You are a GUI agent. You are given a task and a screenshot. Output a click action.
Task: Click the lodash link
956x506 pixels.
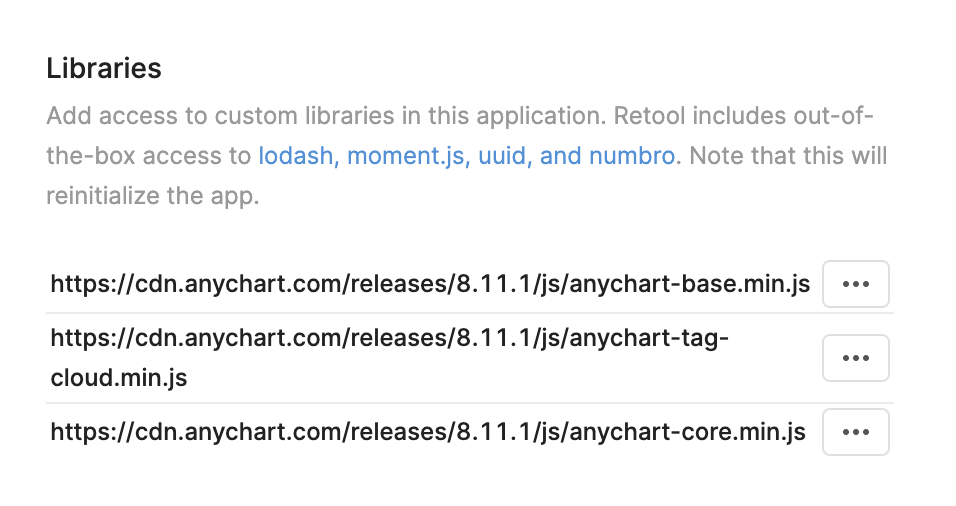(296, 156)
